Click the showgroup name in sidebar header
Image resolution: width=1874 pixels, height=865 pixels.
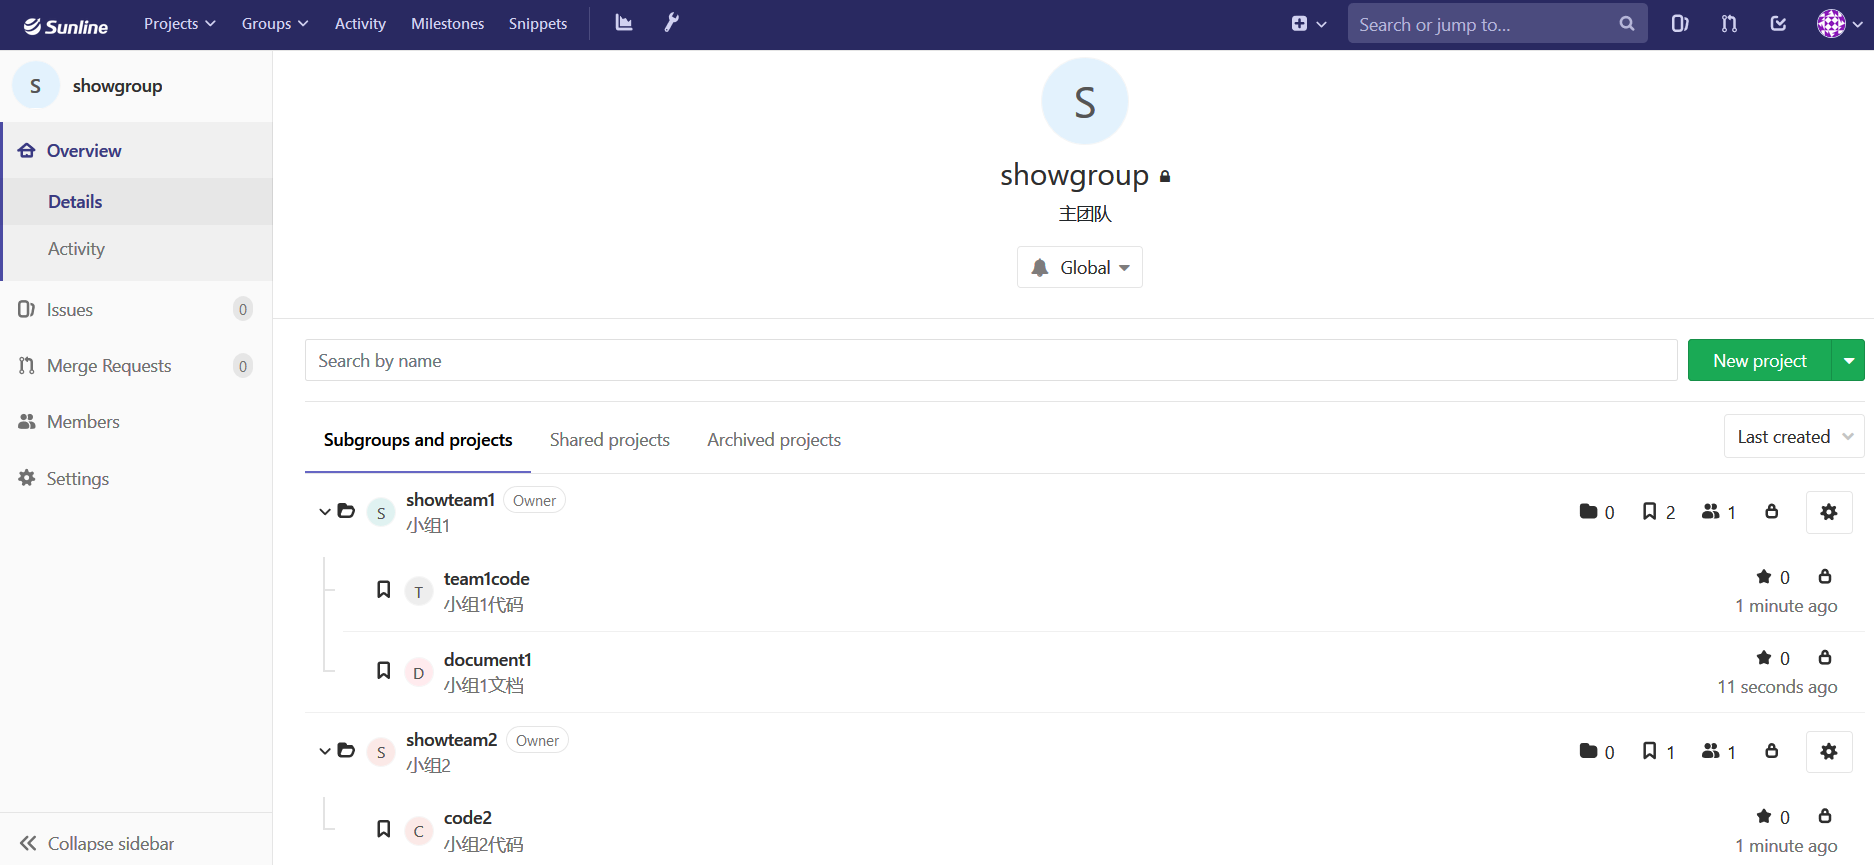click(117, 86)
